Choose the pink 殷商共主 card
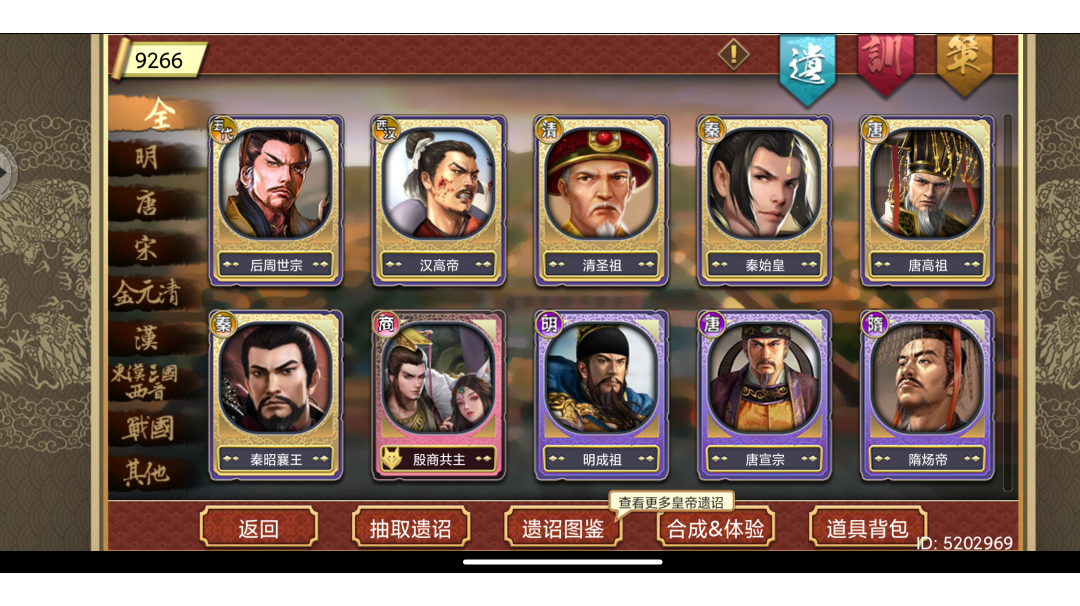This screenshot has height=606, width=1080. click(439, 395)
